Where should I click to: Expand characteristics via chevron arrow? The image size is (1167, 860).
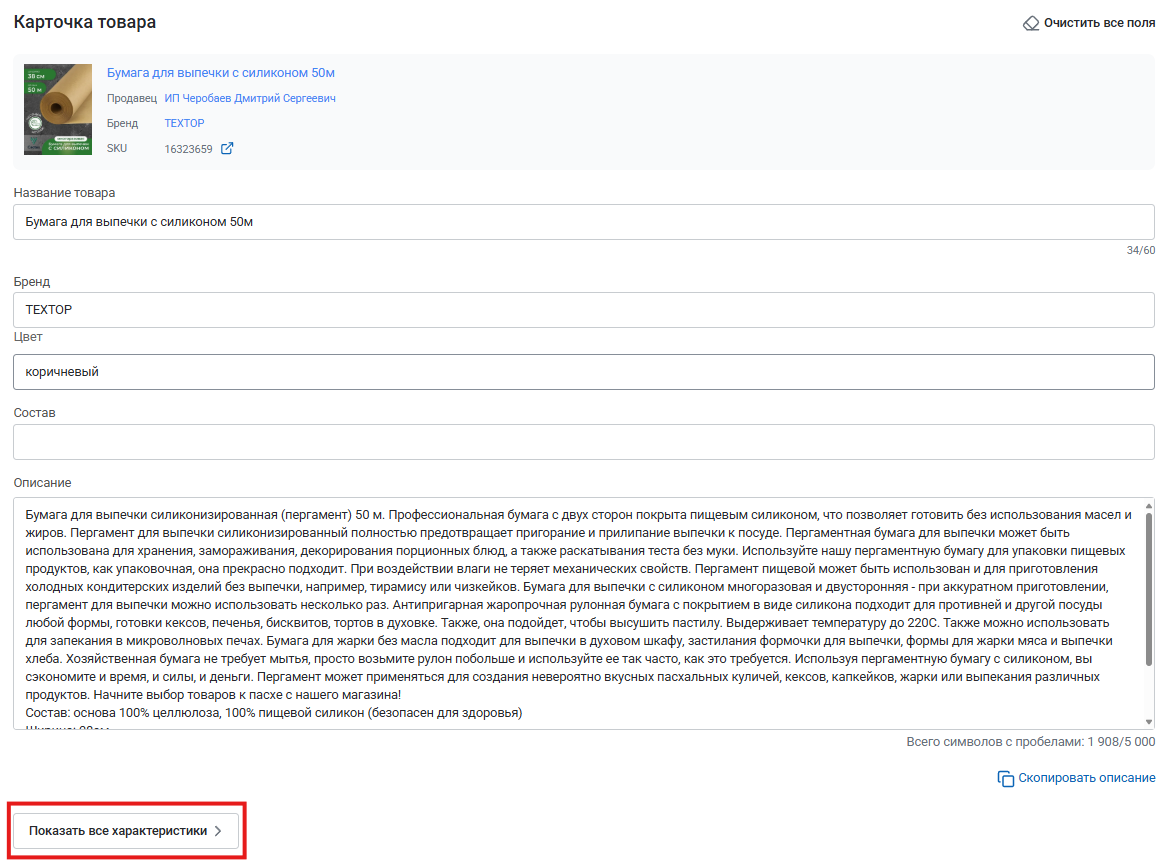pos(218,831)
